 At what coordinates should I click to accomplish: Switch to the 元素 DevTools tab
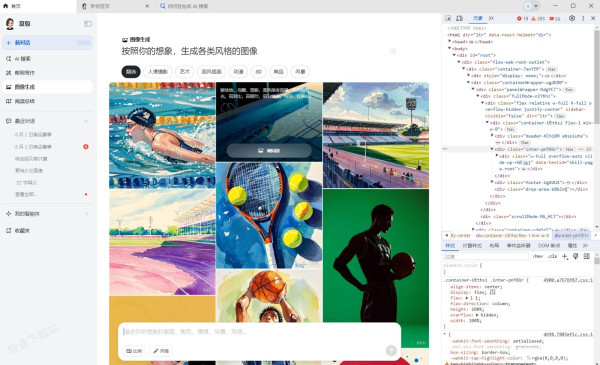[478, 18]
